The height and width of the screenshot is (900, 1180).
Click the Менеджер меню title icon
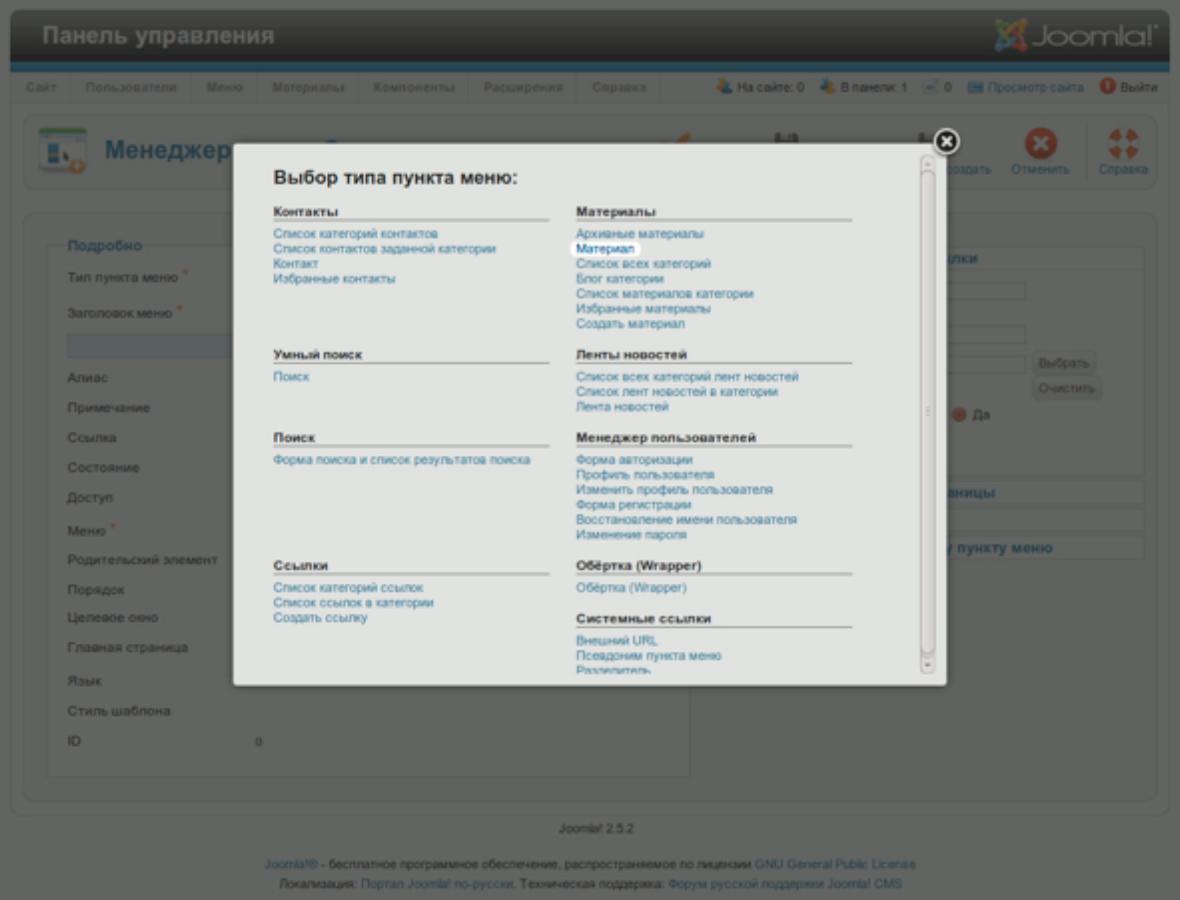click(x=62, y=151)
